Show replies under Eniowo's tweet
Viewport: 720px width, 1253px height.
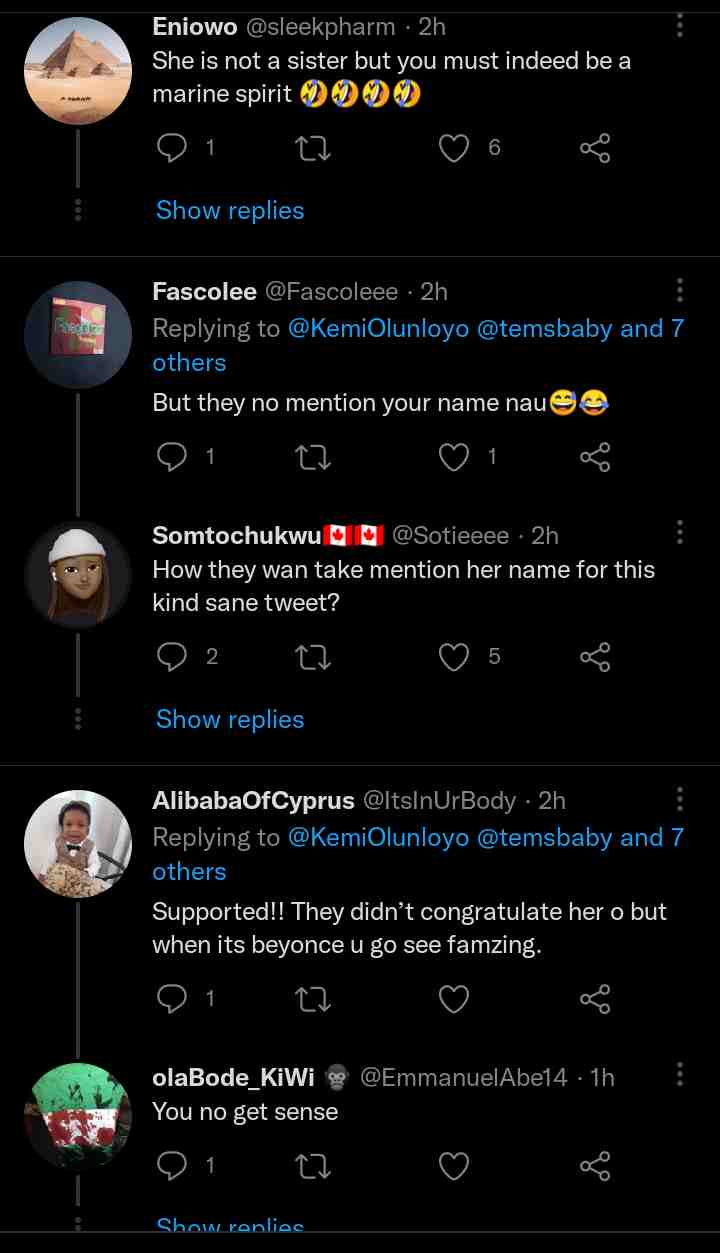click(x=230, y=211)
